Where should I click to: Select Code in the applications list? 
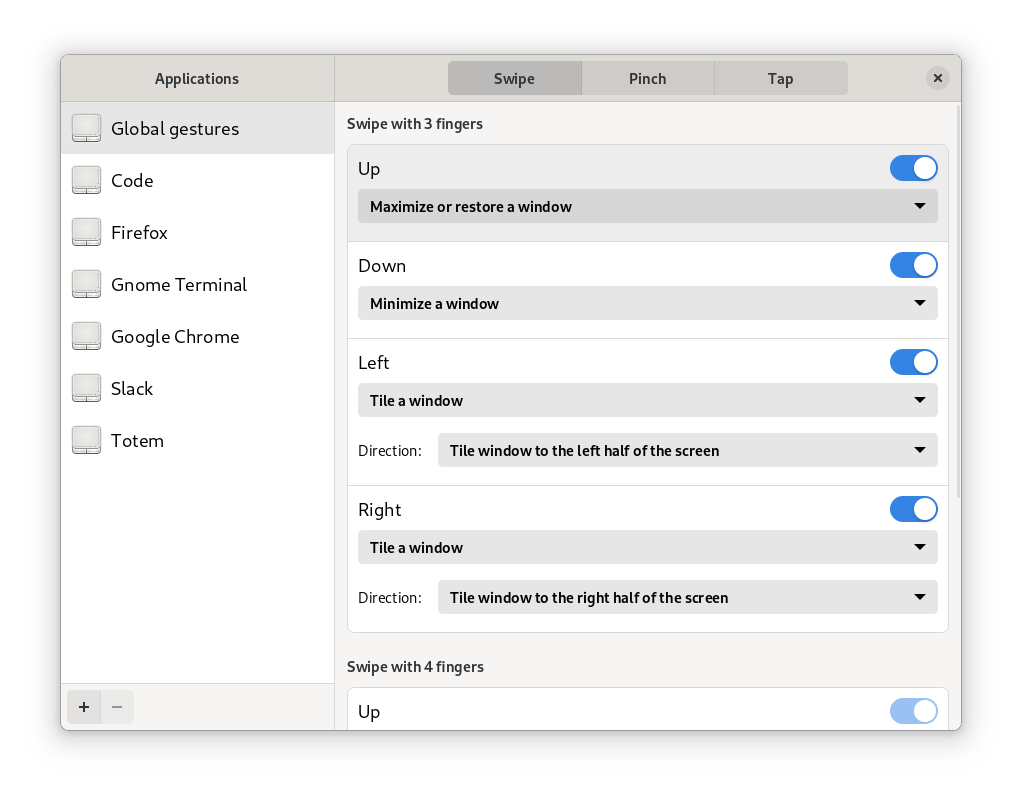[x=197, y=181]
